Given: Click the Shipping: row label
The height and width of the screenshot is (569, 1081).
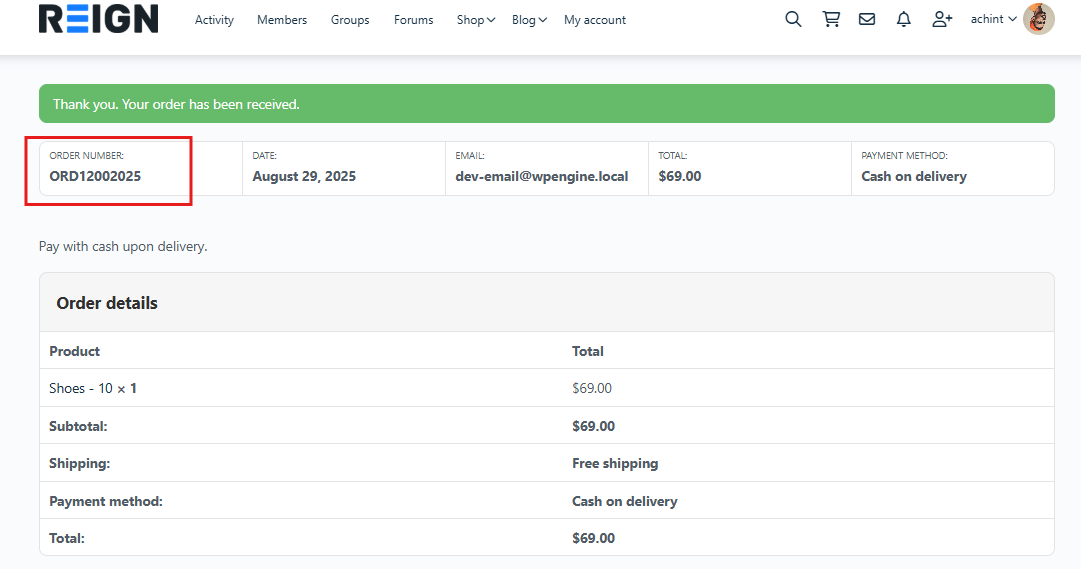Looking at the screenshot, I should point(80,463).
